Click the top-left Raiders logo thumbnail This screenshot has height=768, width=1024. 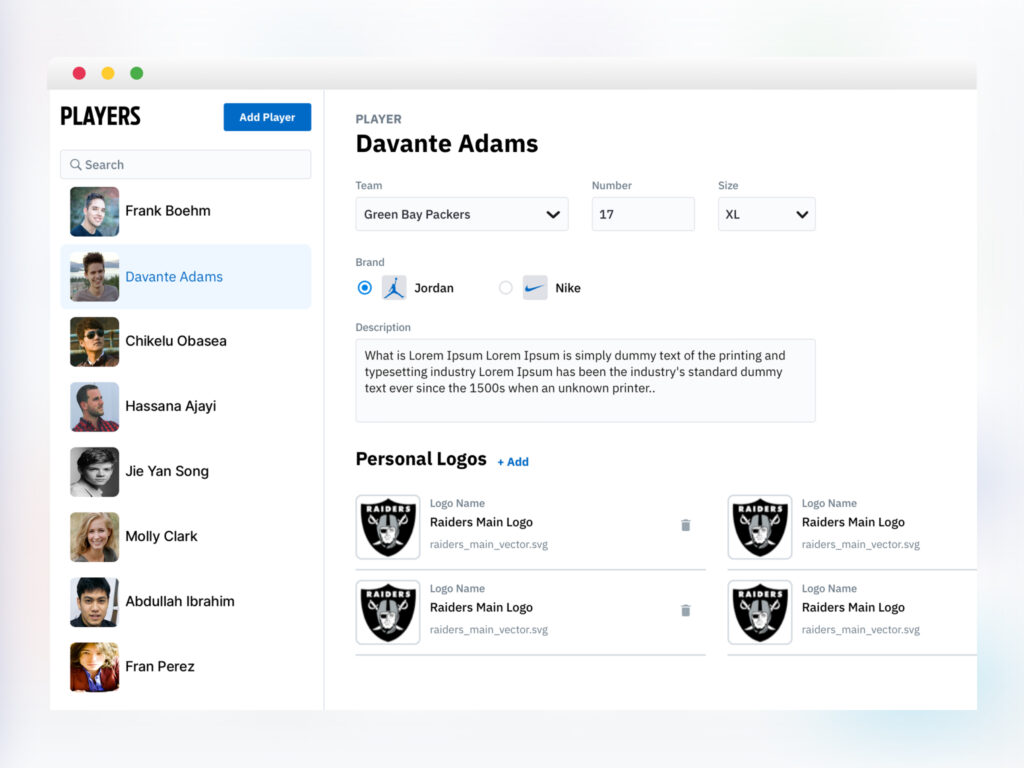coord(388,527)
